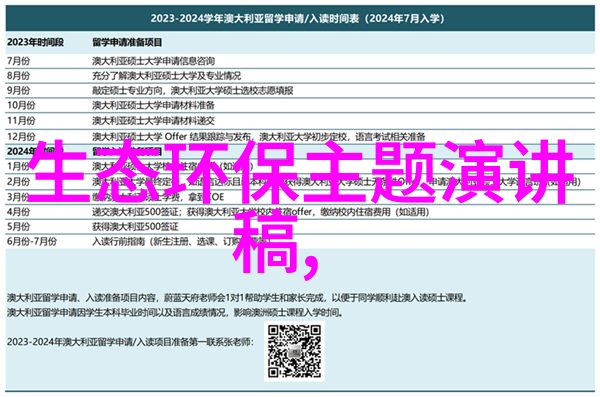Click the "5月份" row label
This screenshot has height=397, width=600.
click(18, 227)
